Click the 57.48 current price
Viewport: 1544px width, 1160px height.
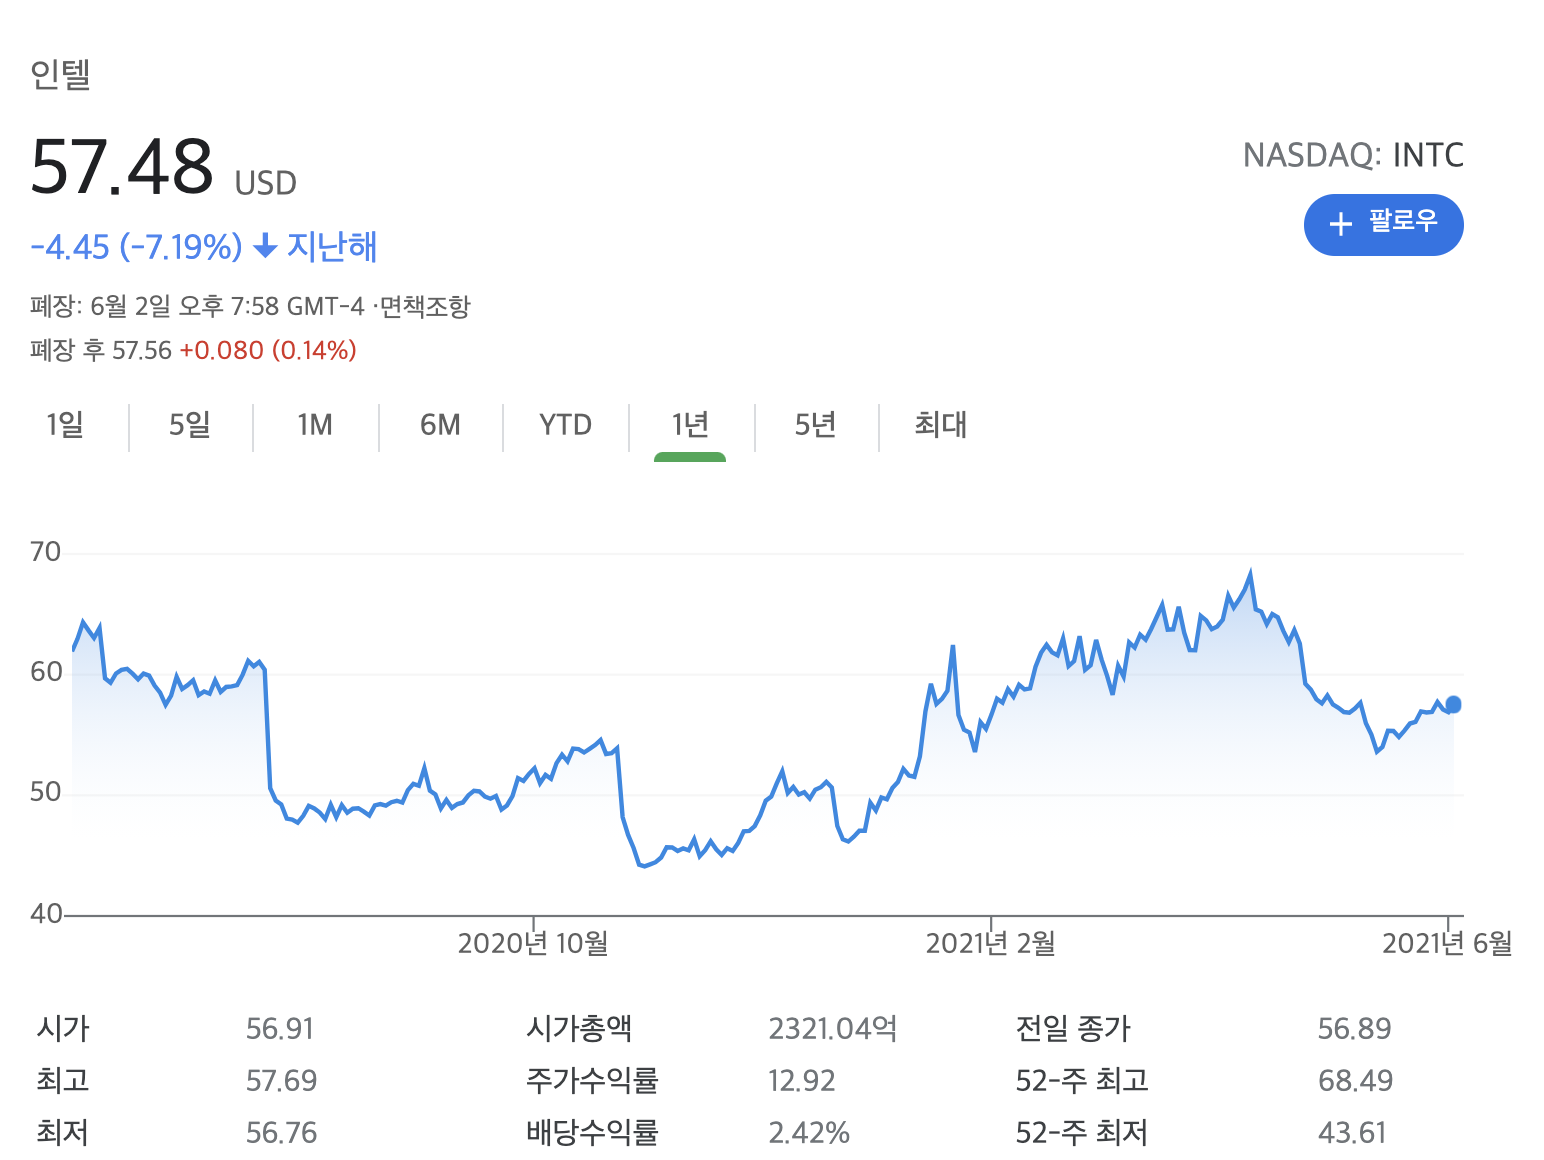pos(122,167)
